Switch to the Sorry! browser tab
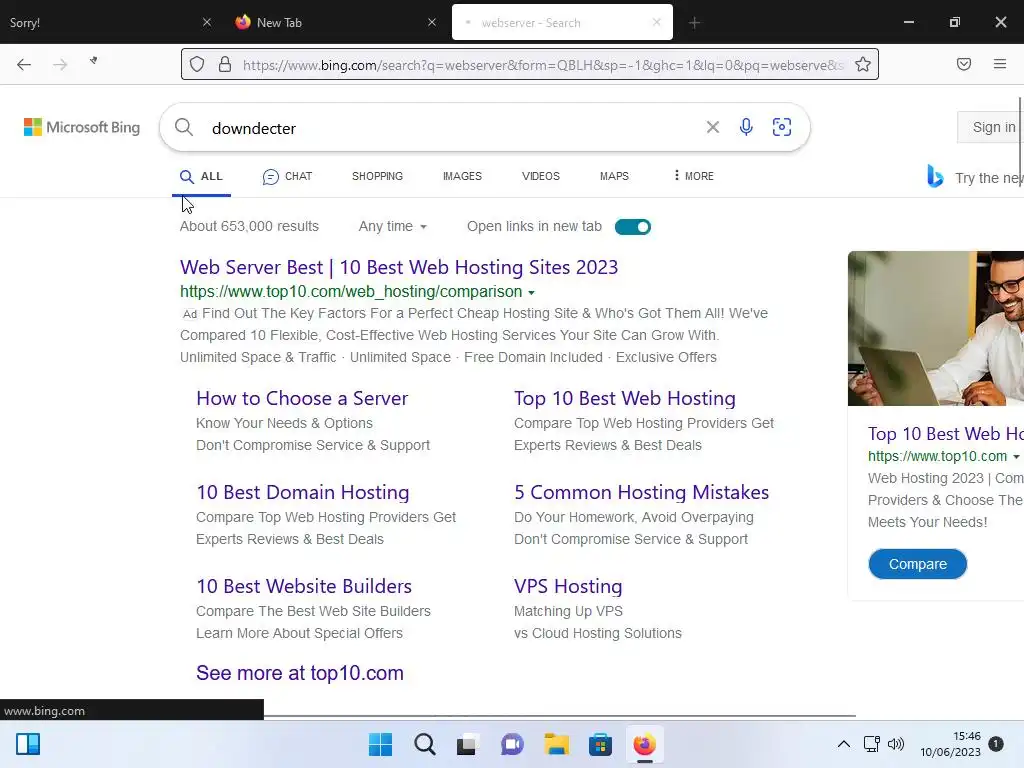 108,22
